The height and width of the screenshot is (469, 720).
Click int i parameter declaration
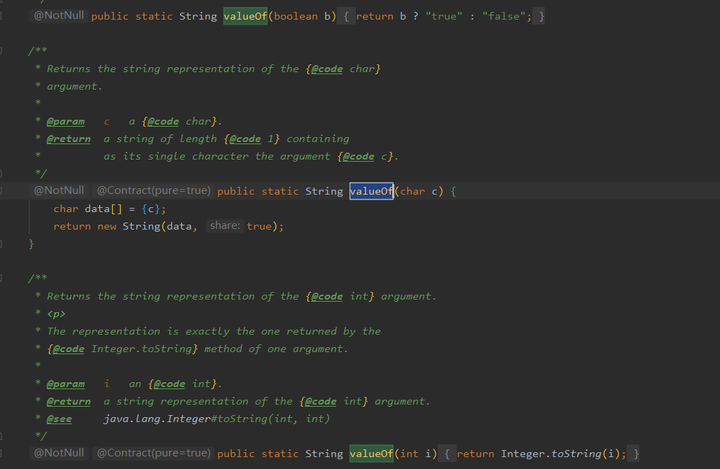point(416,454)
